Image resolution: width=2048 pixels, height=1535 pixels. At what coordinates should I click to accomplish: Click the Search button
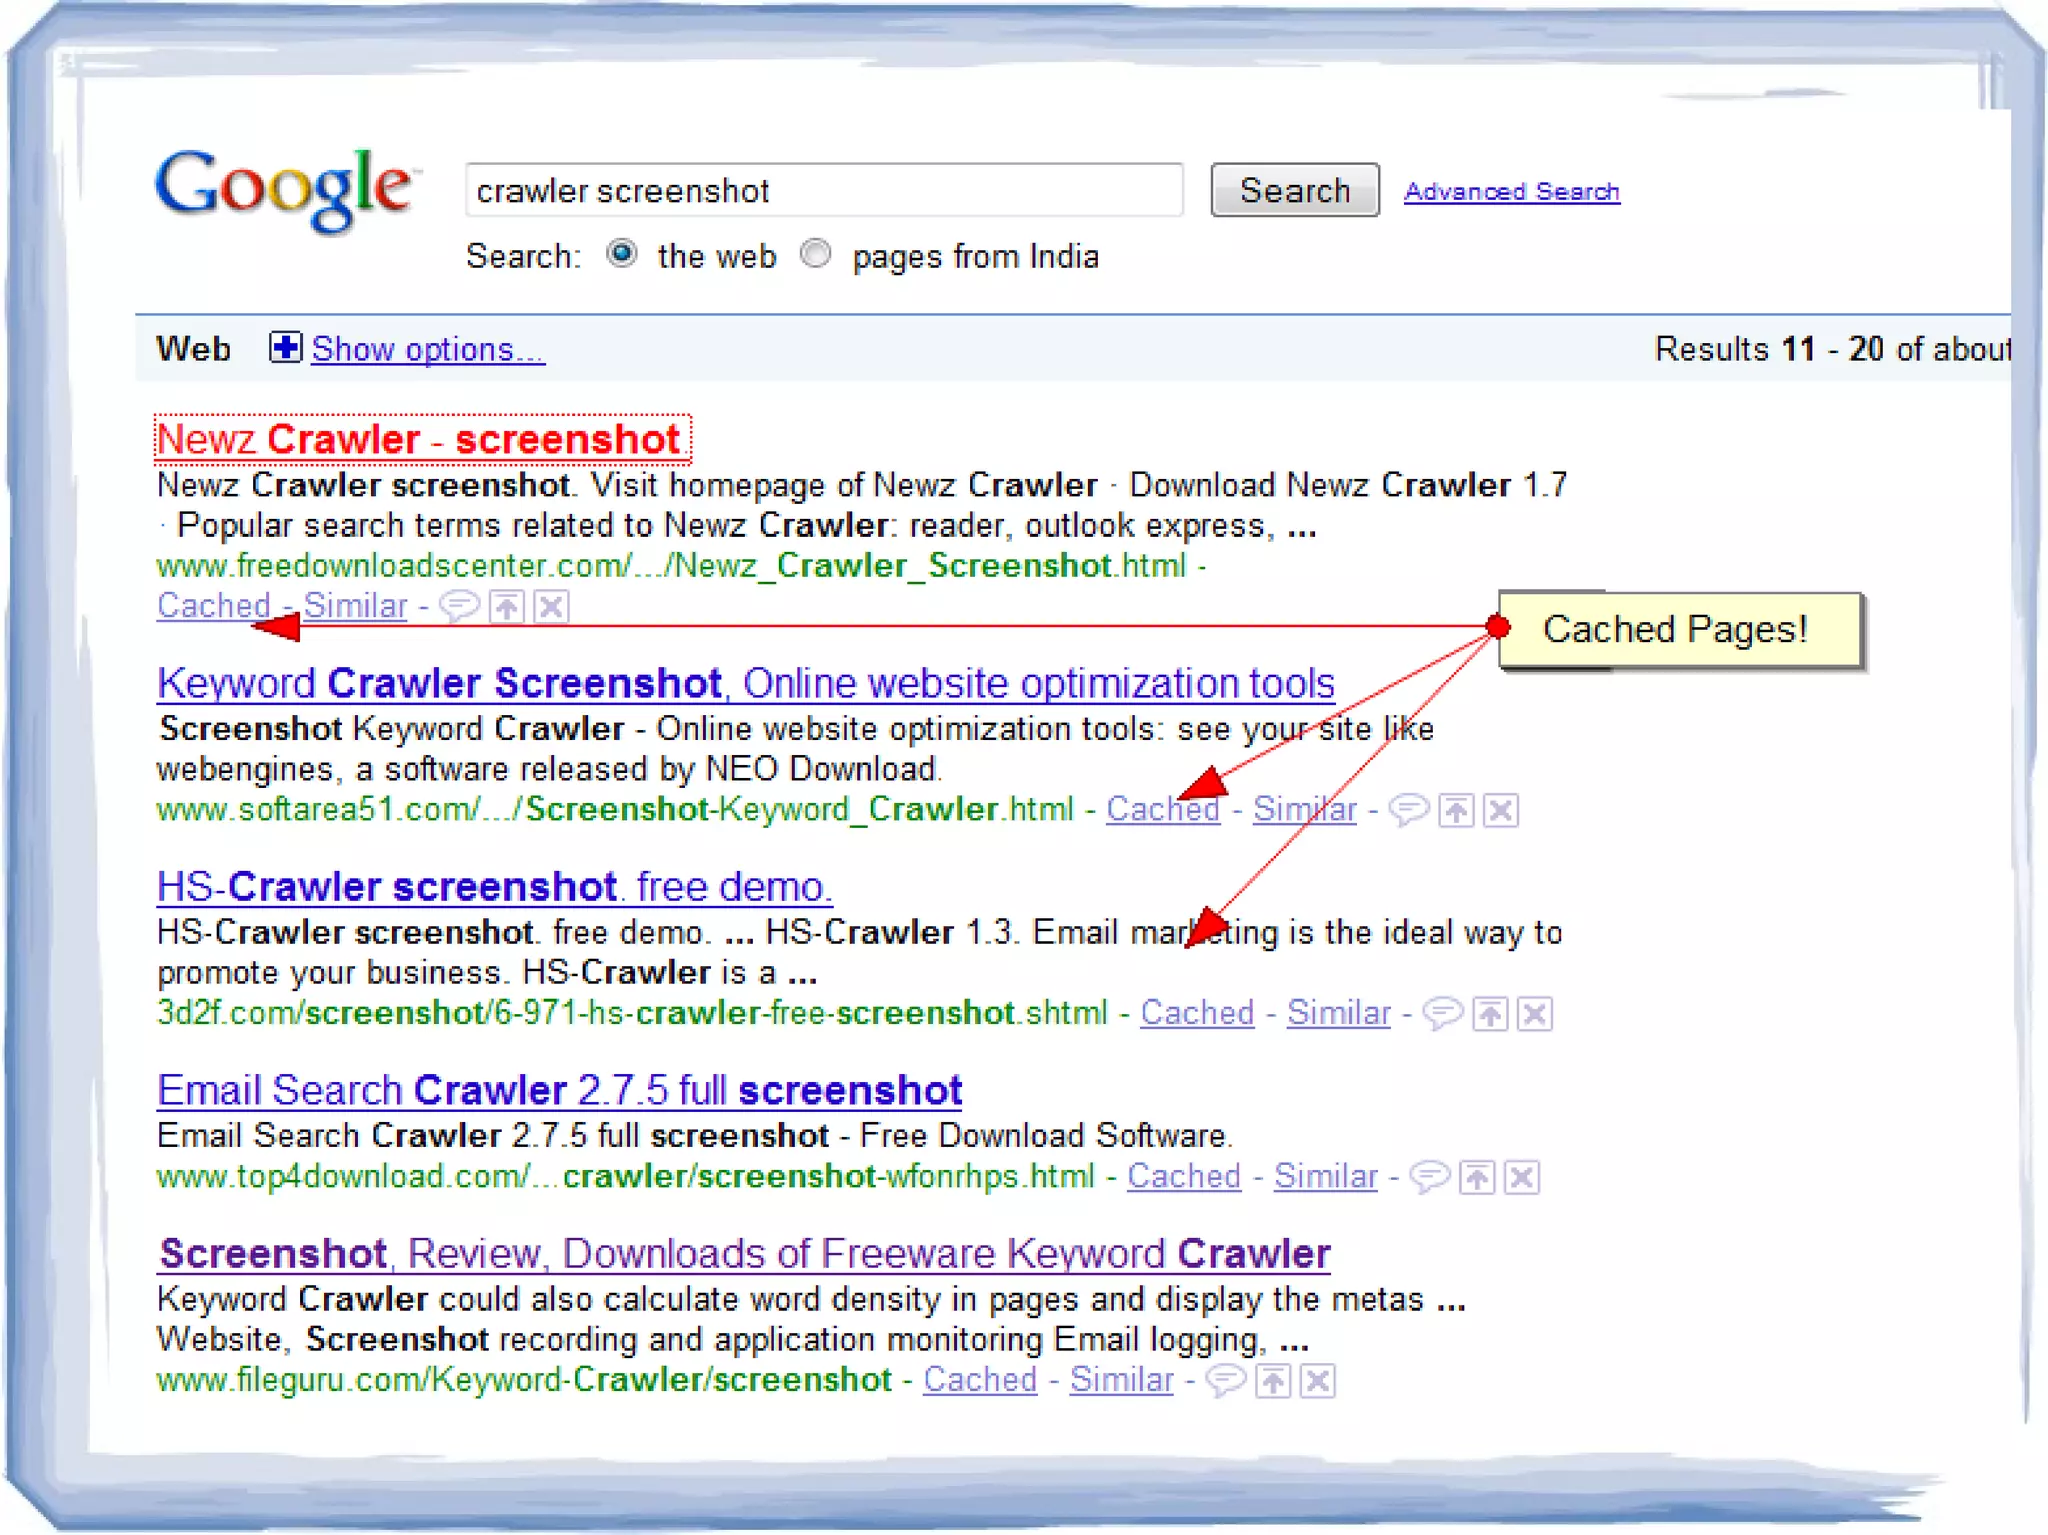click(1294, 190)
